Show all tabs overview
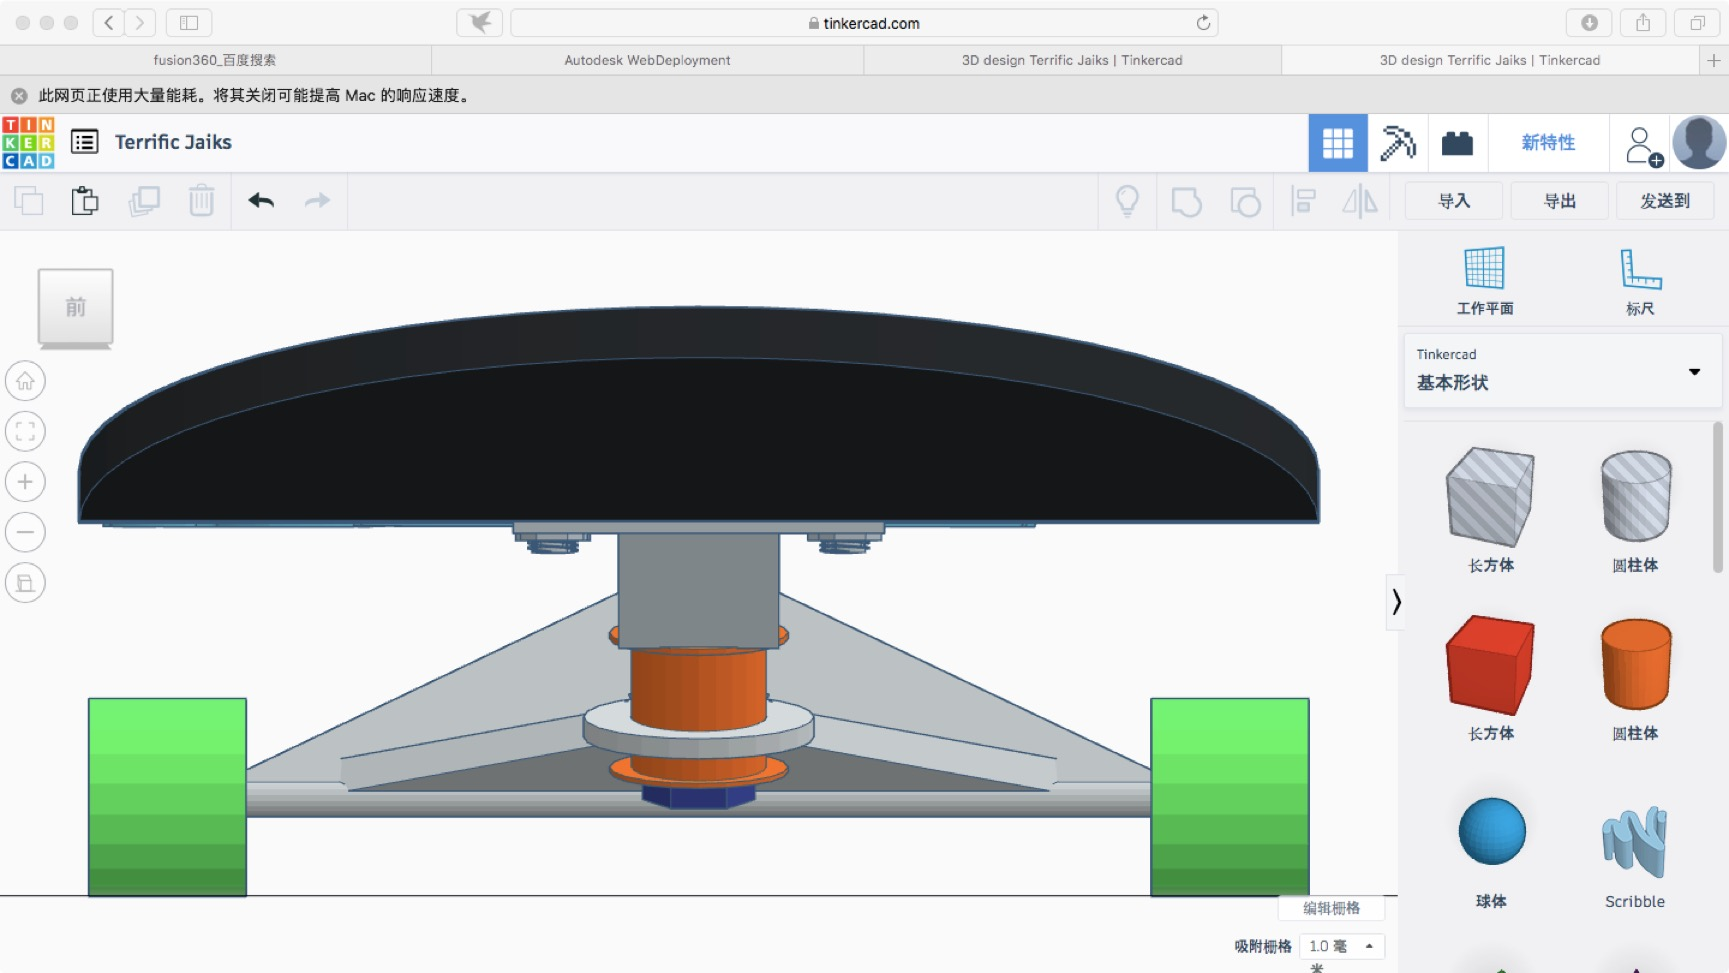 [x=1697, y=23]
